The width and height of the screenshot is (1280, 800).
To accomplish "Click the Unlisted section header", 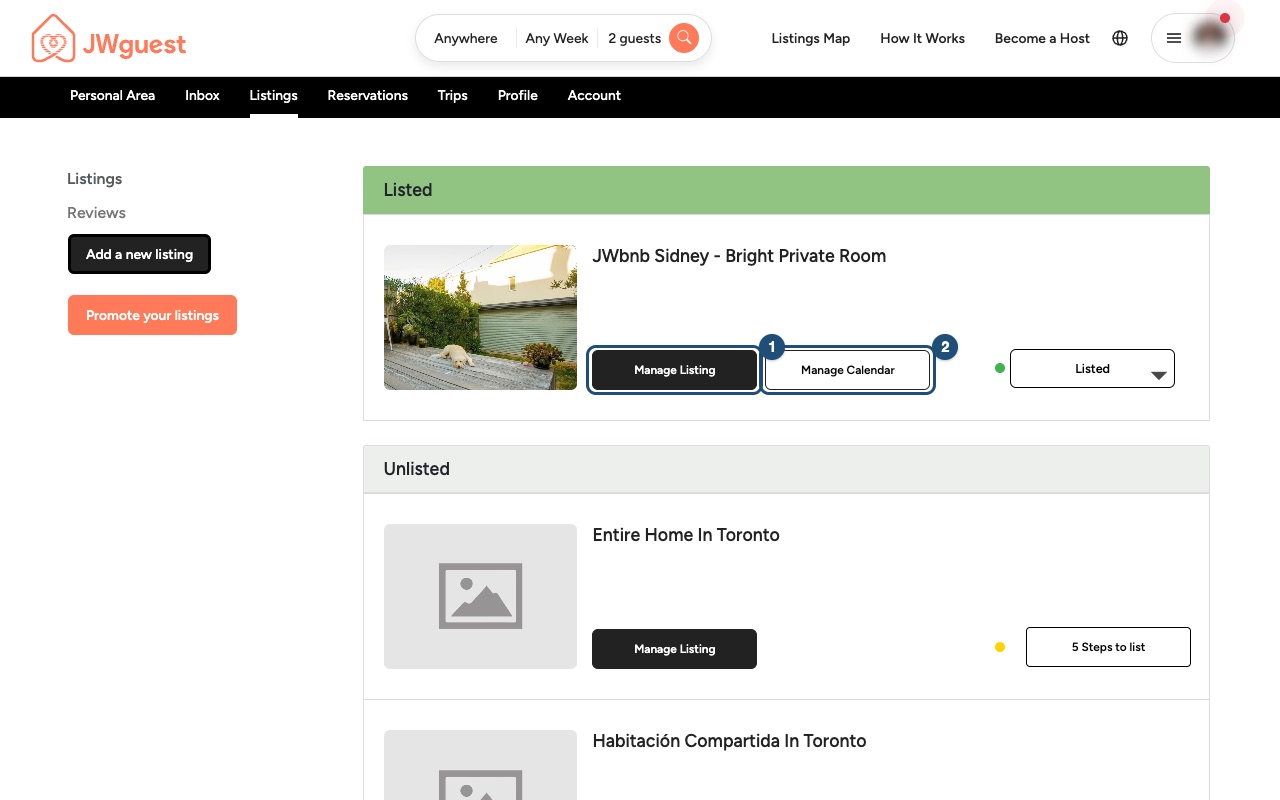I will coord(786,469).
